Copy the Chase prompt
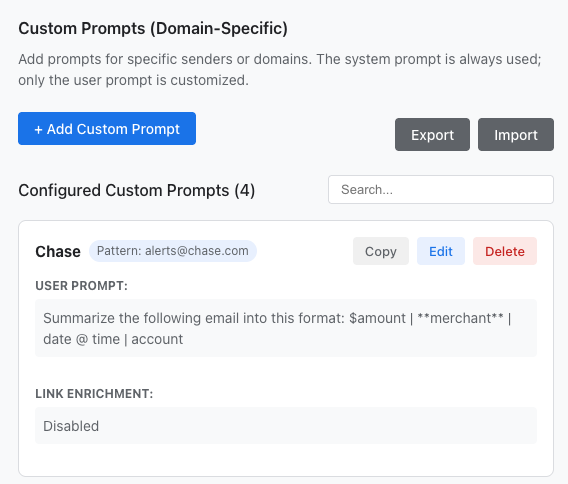This screenshot has height=484, width=568. 381,251
